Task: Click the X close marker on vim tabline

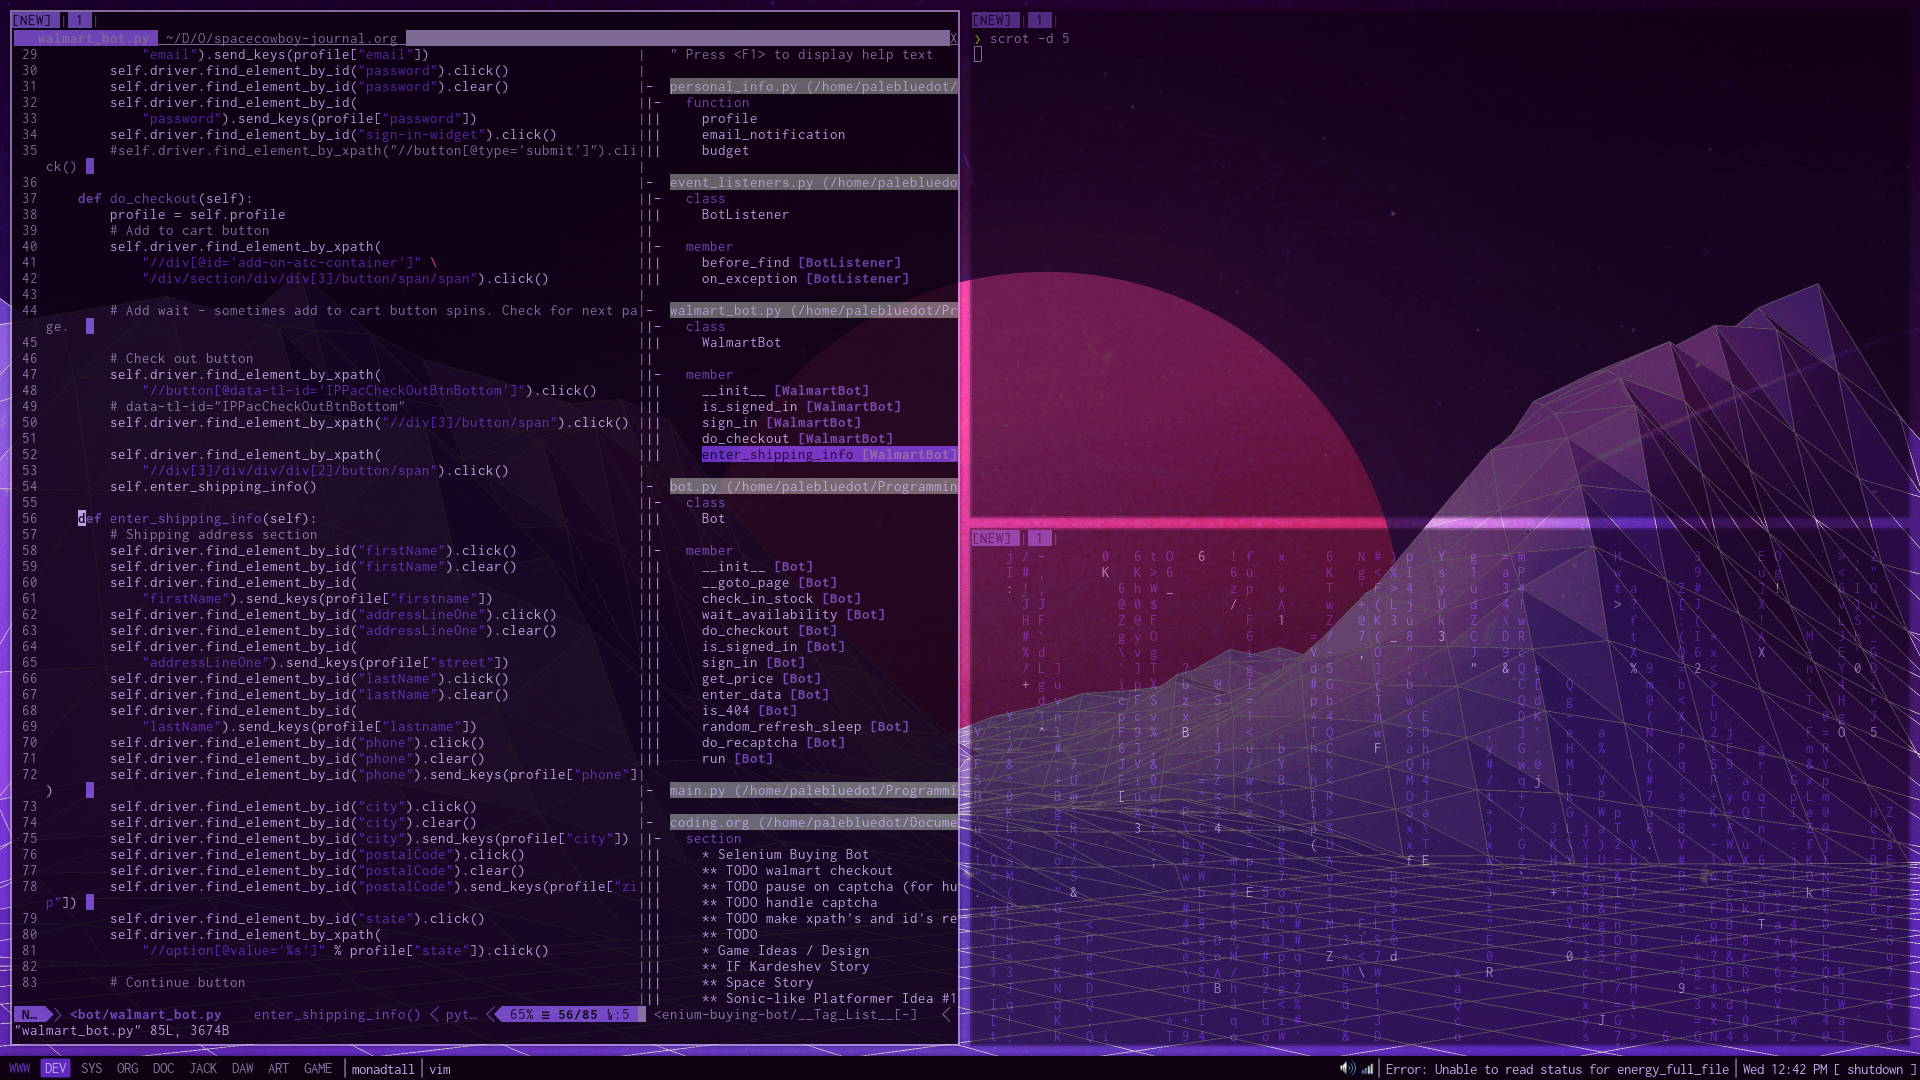Action: pyautogui.click(x=953, y=38)
